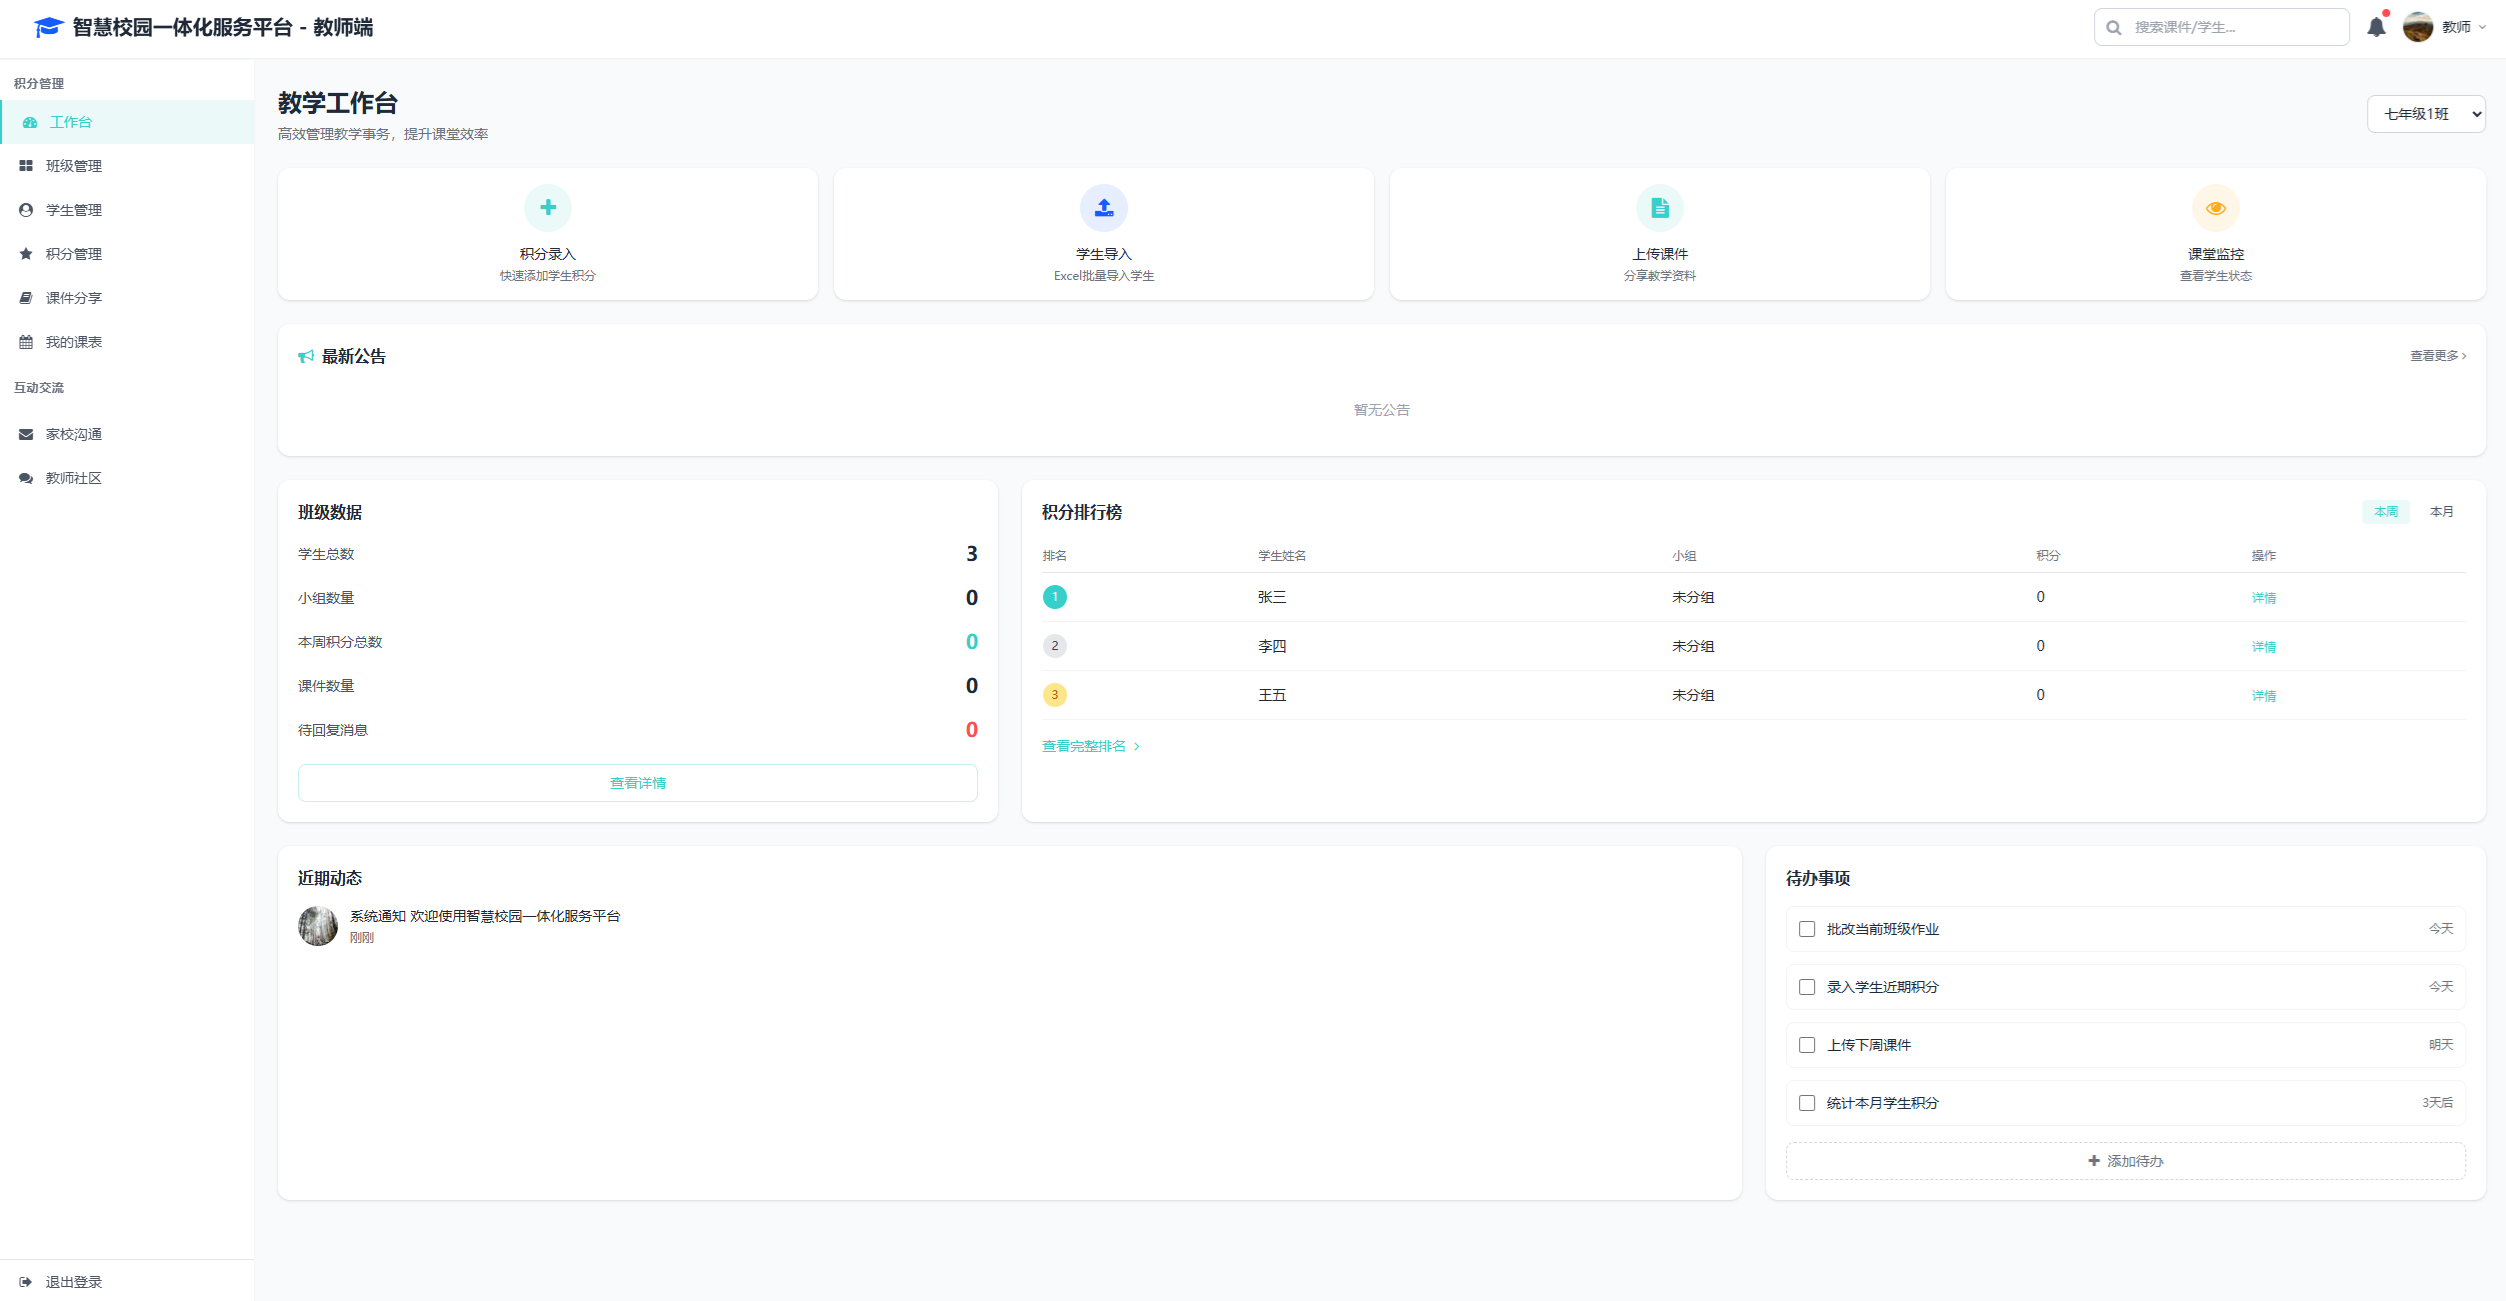Click the 积分录入 plus icon
2506x1301 pixels.
click(x=547, y=208)
